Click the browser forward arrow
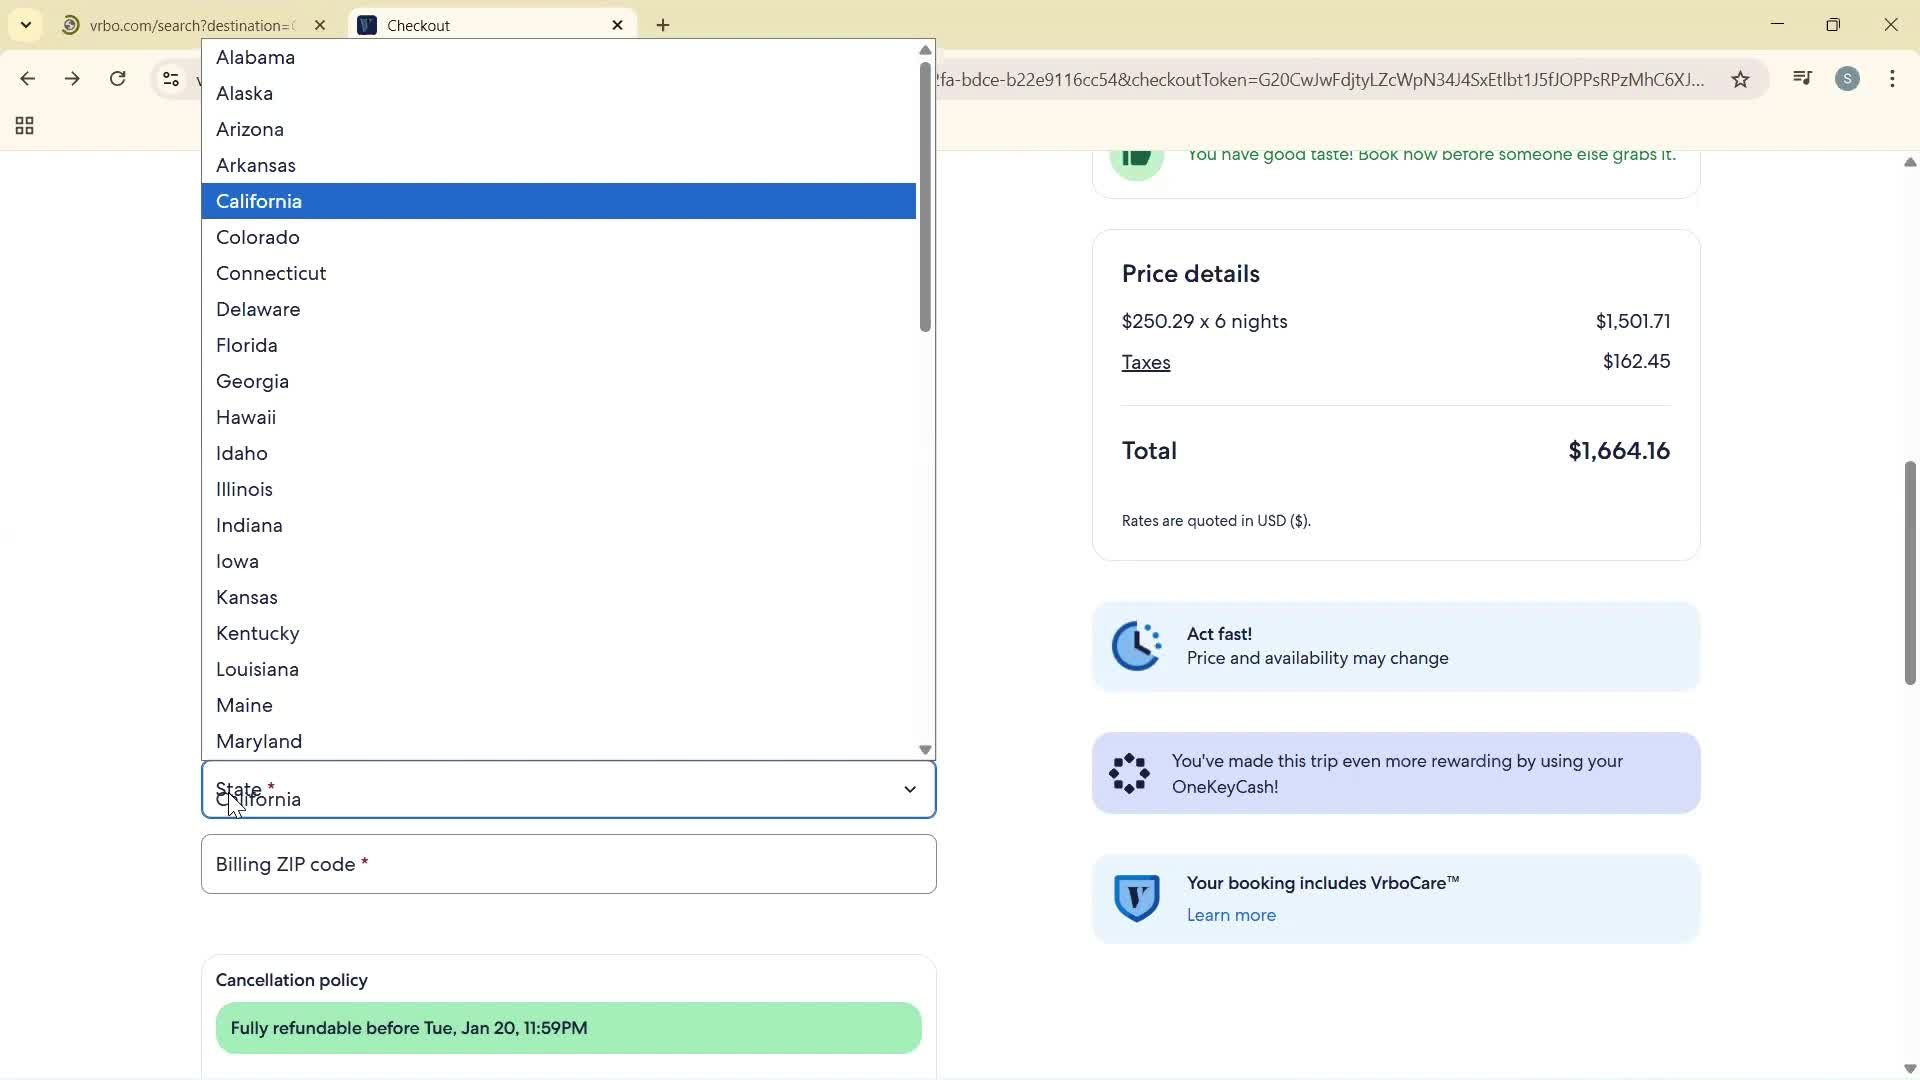 72,78
